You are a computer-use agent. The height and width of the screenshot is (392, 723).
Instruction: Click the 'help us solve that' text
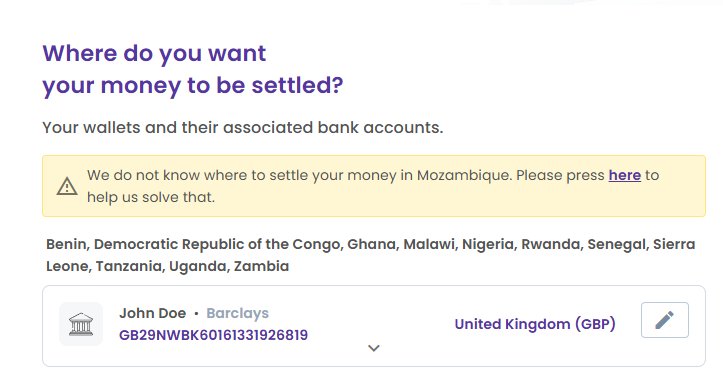(151, 197)
